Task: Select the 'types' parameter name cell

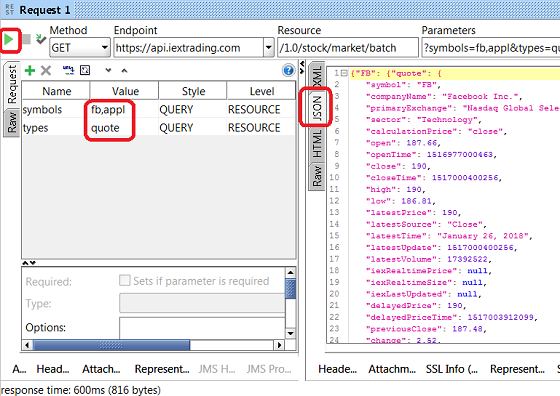Action: [56, 127]
